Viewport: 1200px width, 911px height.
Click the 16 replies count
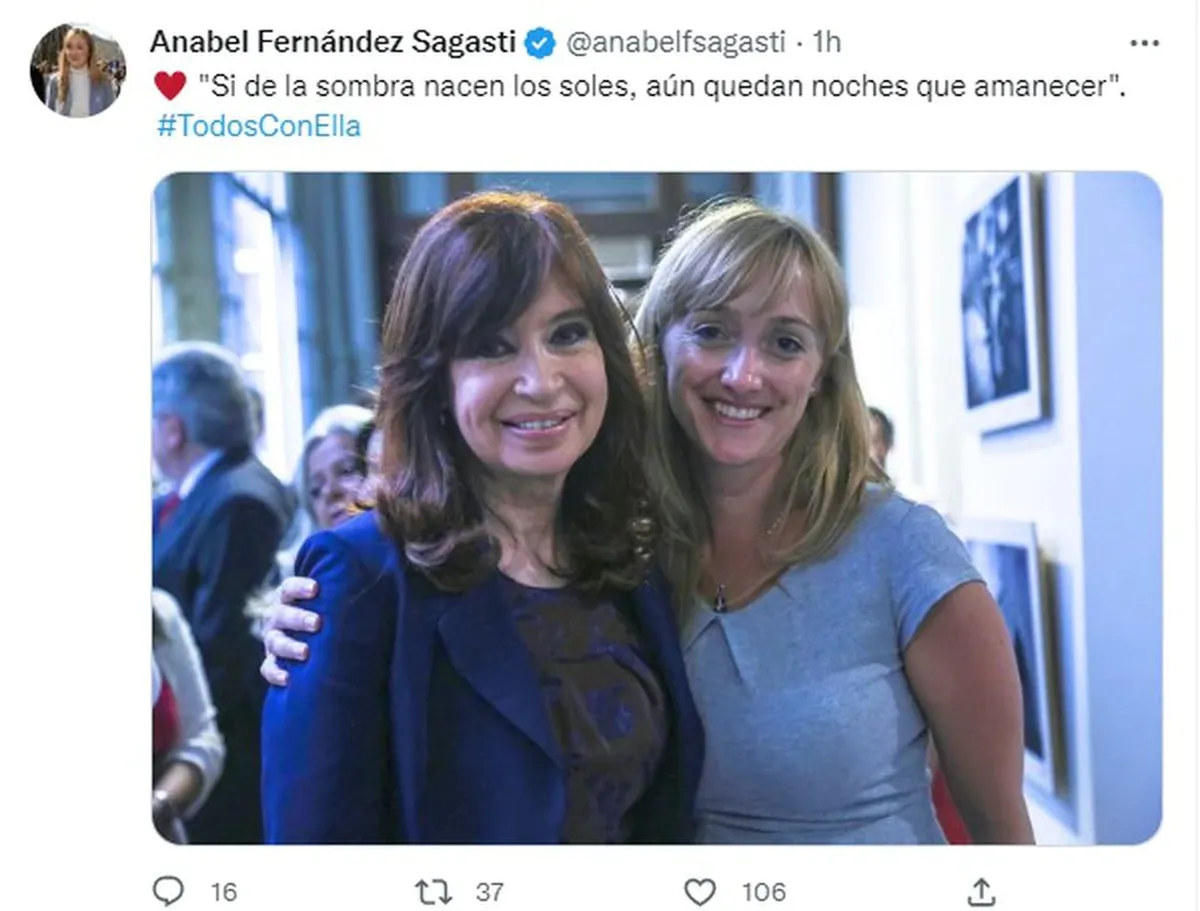[x=224, y=891]
